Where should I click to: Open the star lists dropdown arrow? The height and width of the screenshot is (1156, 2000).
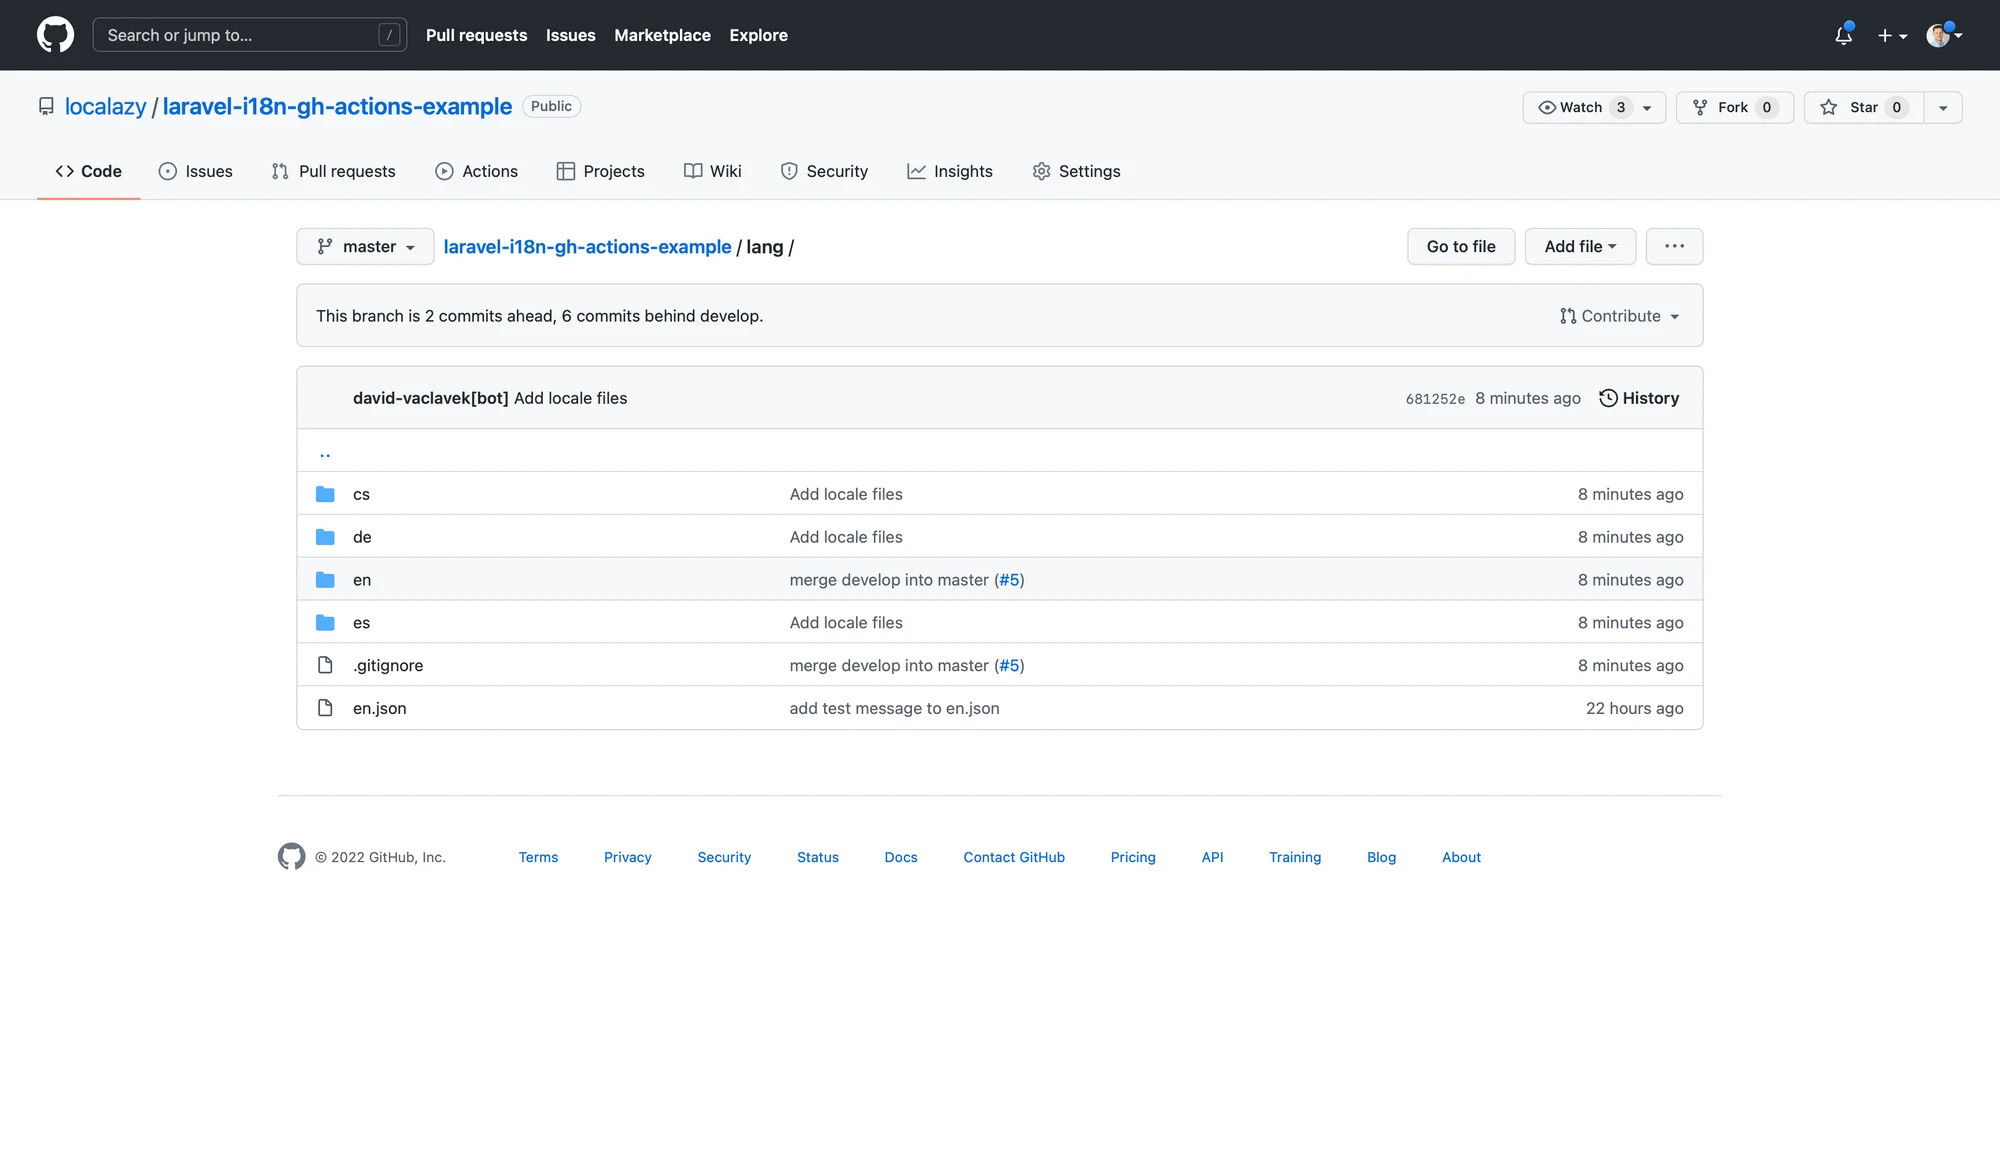[1943, 107]
